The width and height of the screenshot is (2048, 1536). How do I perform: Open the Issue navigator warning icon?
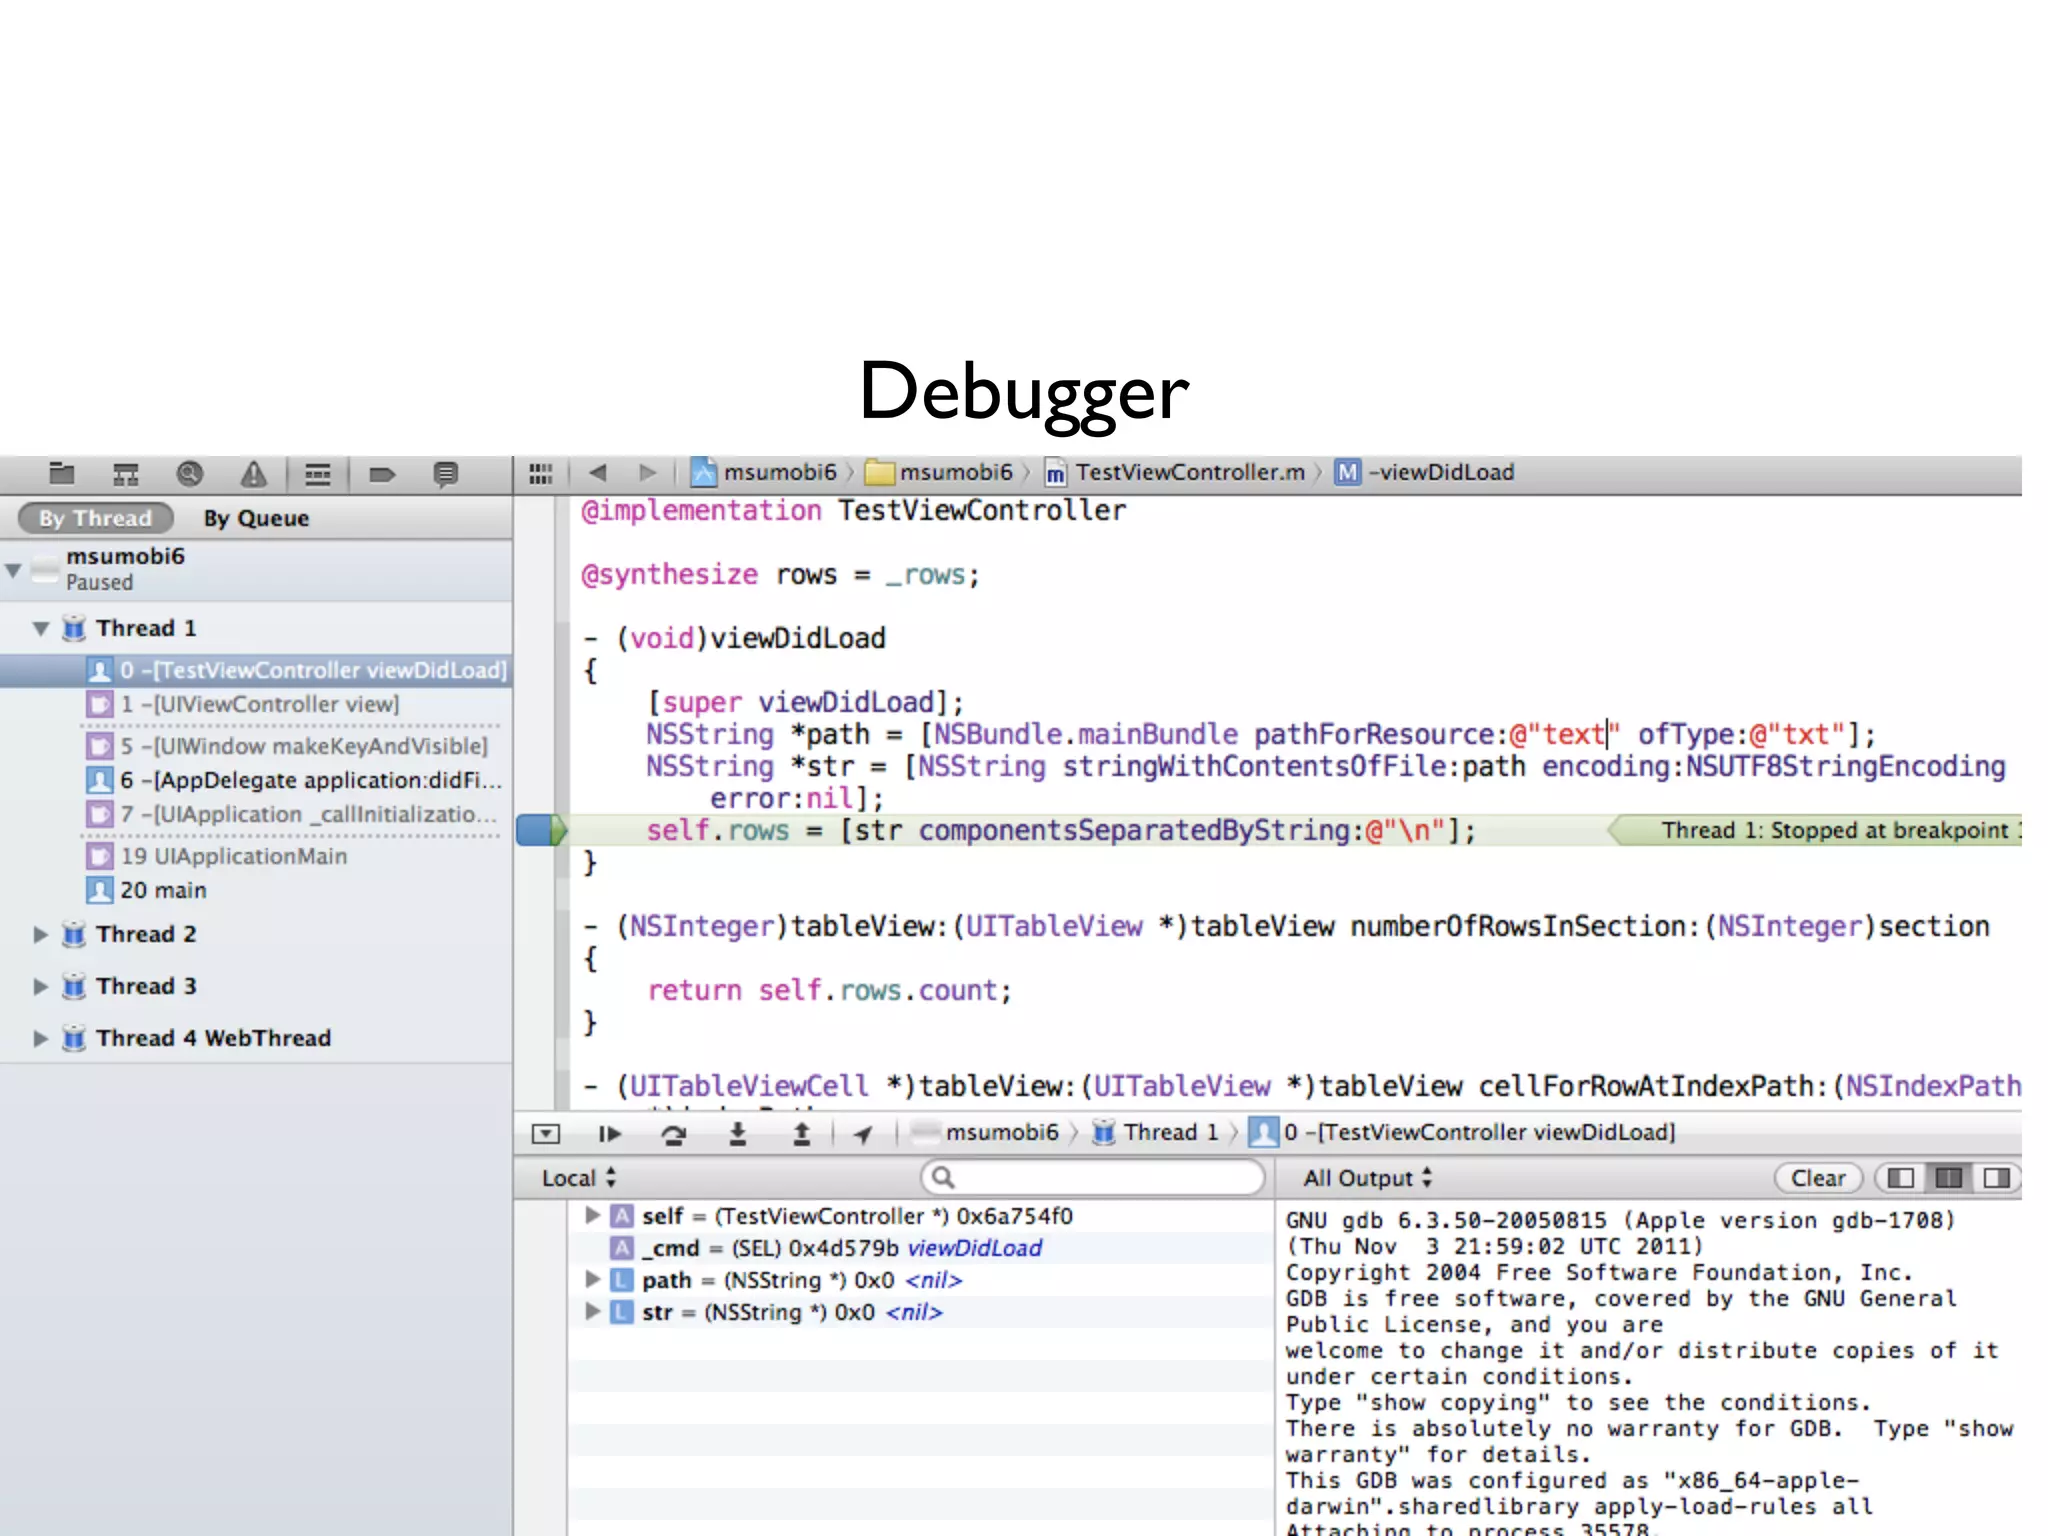tap(253, 474)
